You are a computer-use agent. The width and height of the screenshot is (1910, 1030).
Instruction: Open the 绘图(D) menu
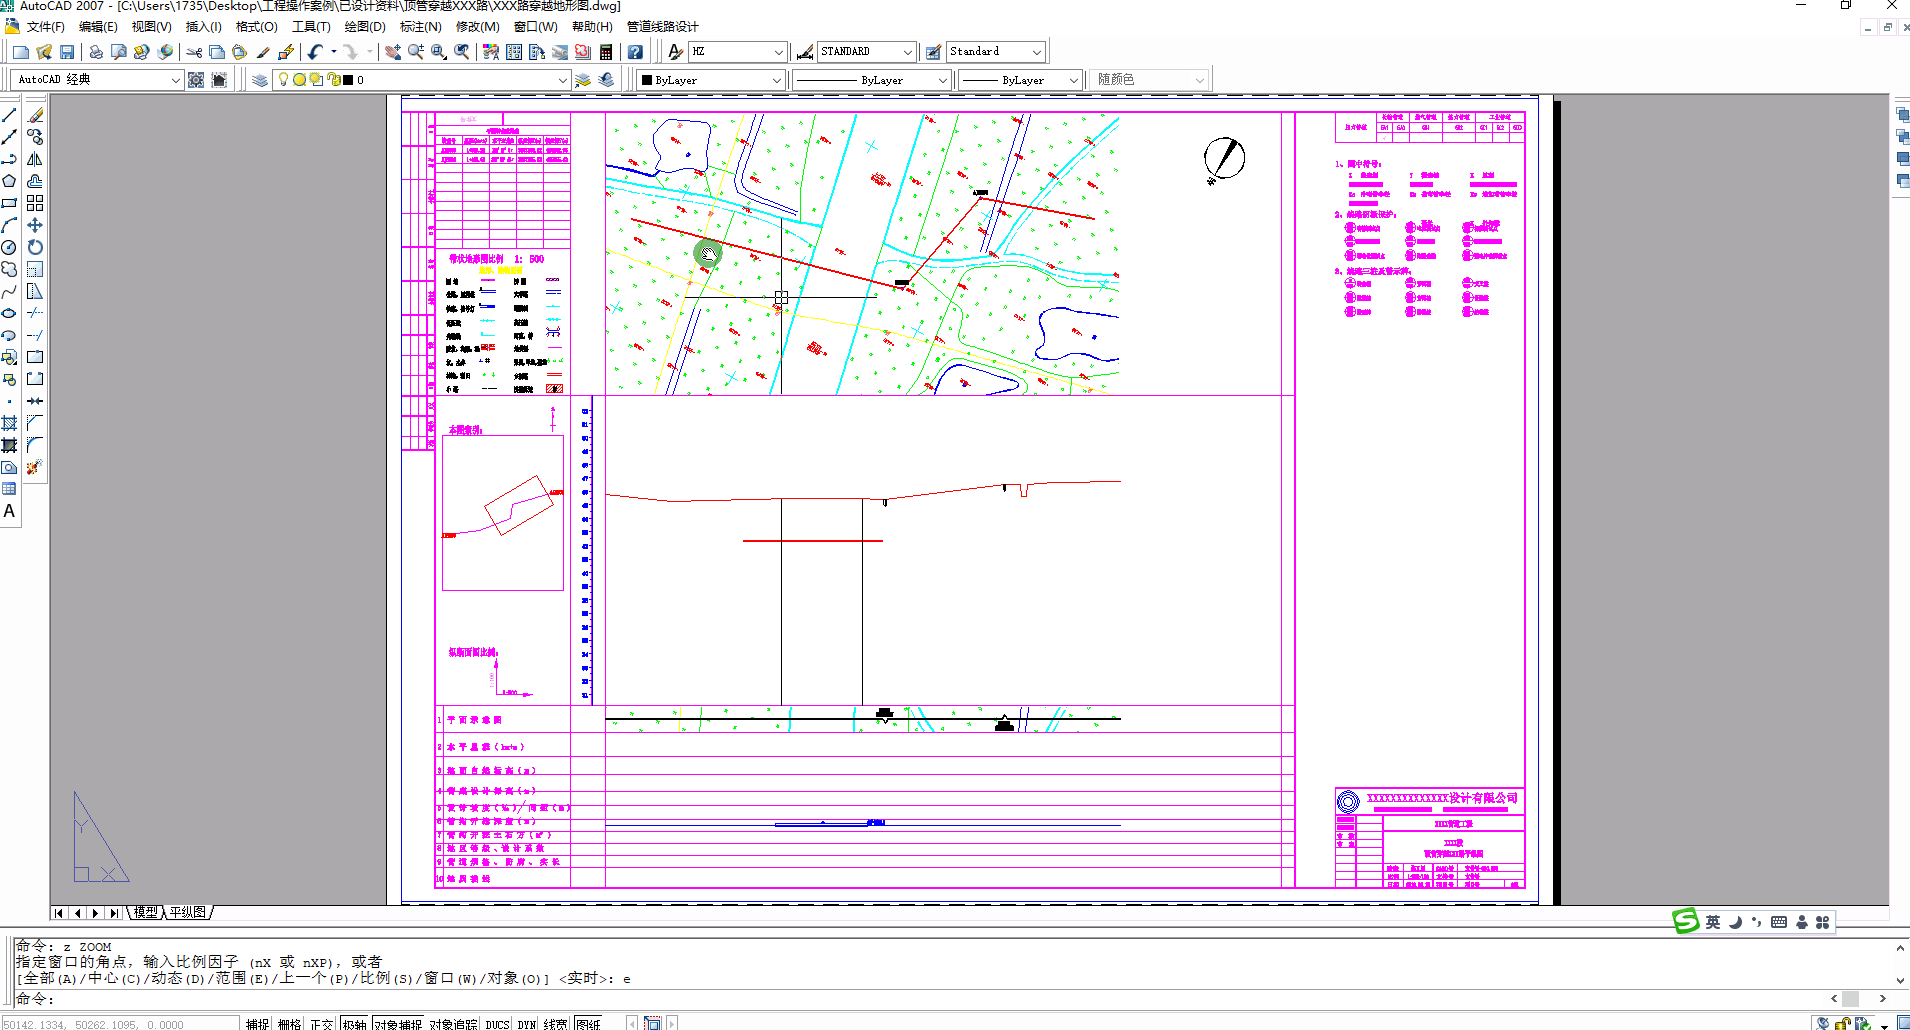(364, 27)
